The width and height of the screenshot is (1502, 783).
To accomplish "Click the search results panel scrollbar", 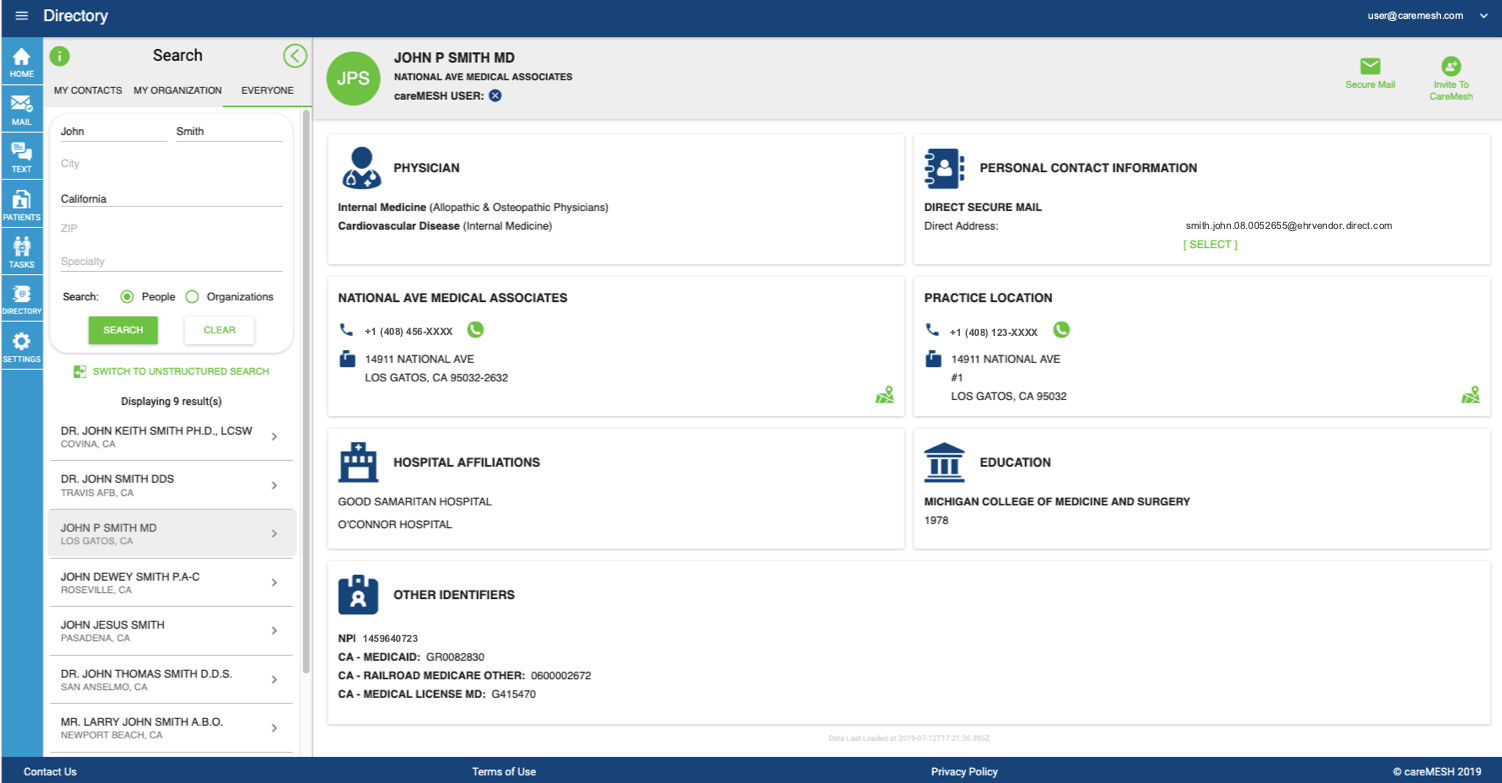I will 306,390.
